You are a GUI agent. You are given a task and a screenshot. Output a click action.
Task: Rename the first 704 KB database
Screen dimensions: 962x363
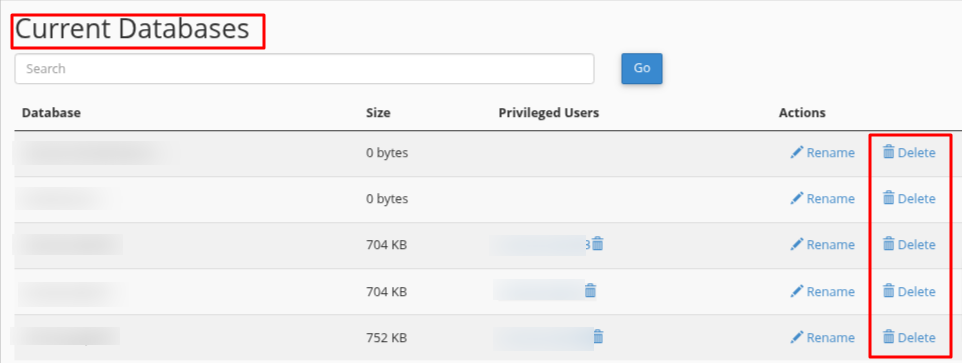click(x=823, y=245)
